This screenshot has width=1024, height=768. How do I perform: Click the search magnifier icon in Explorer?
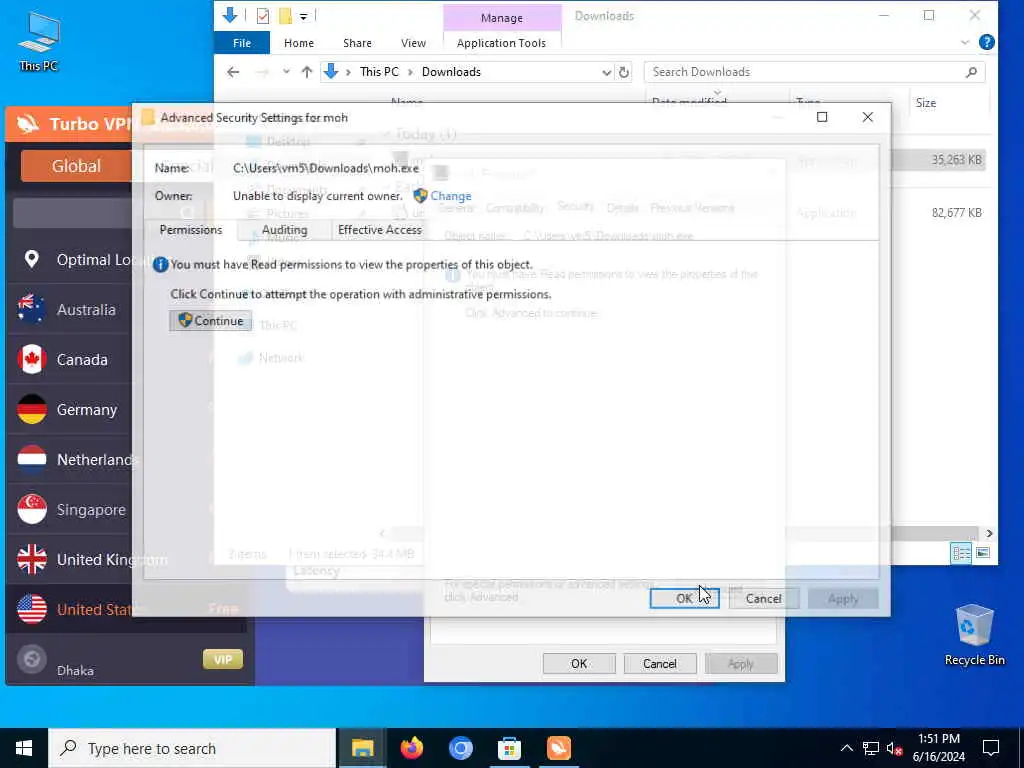pos(971,72)
